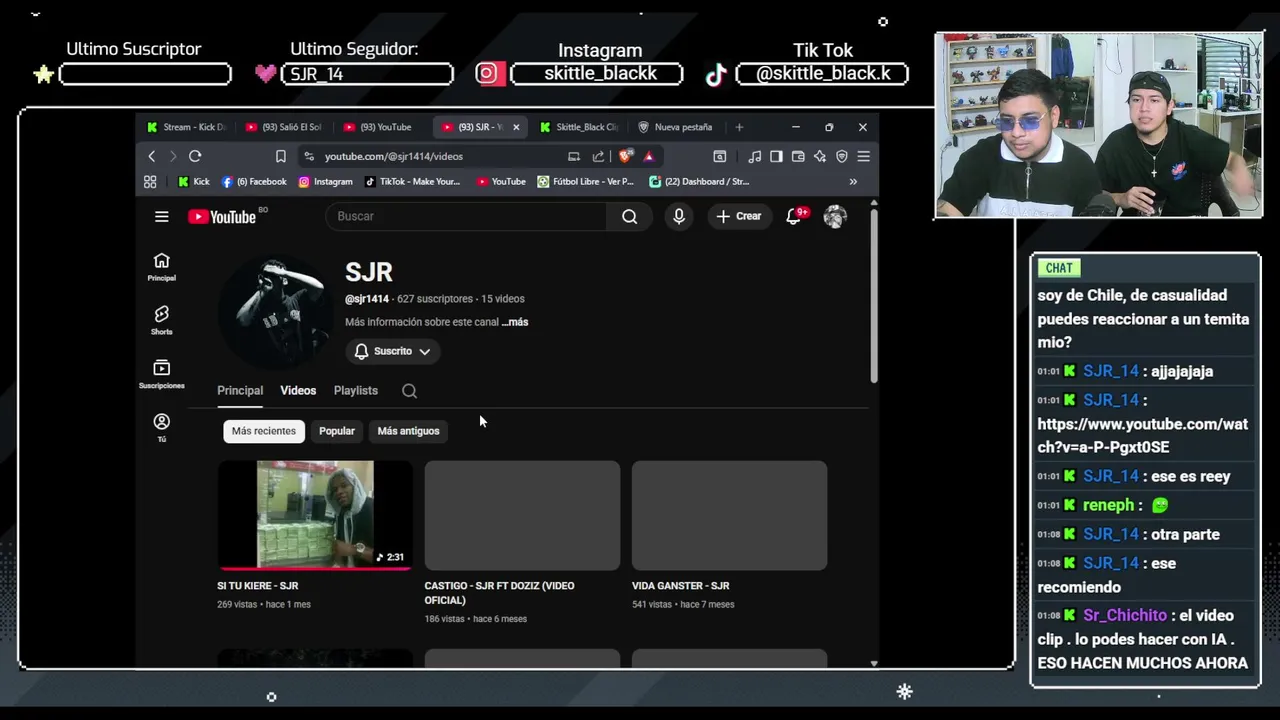Open Suscripciones in the sidebar
1280x720 pixels.
tap(161, 374)
